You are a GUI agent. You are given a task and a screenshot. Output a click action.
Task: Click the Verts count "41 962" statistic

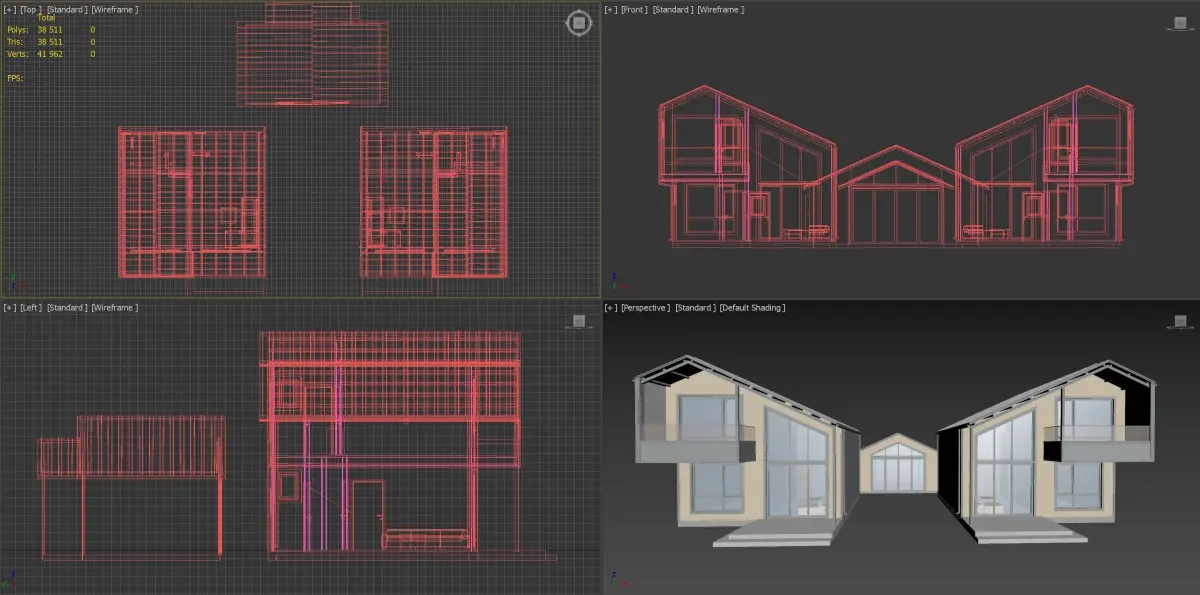50,54
